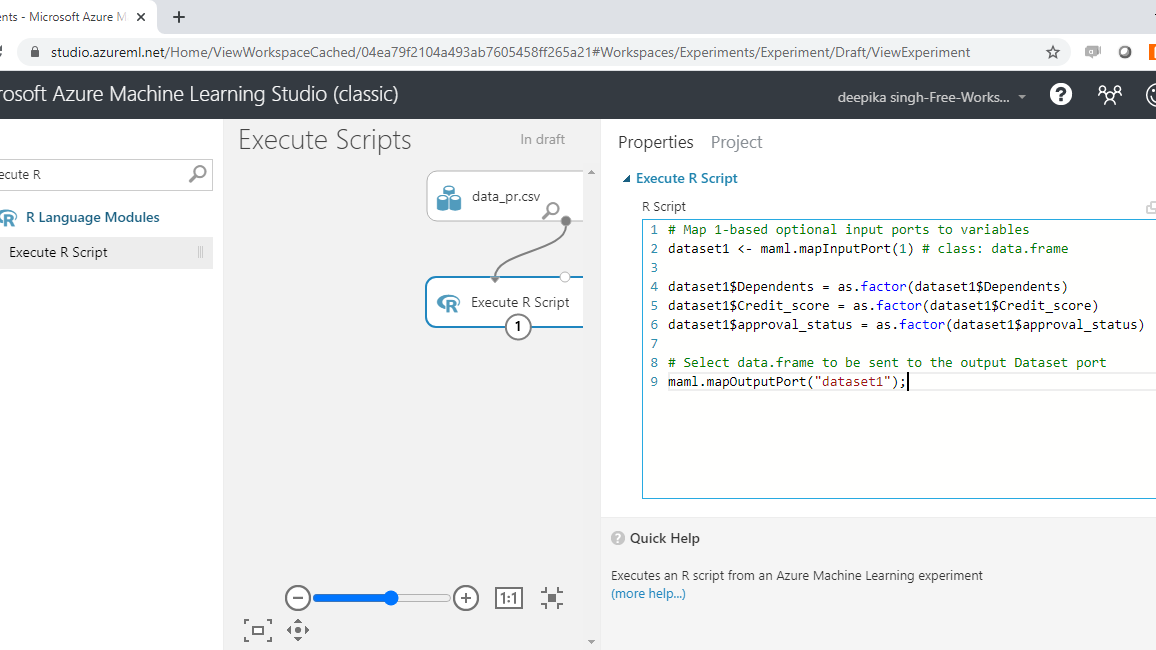Click the zoom to fit icon
The height and width of the screenshot is (650, 1156).
pyautogui.click(x=551, y=598)
